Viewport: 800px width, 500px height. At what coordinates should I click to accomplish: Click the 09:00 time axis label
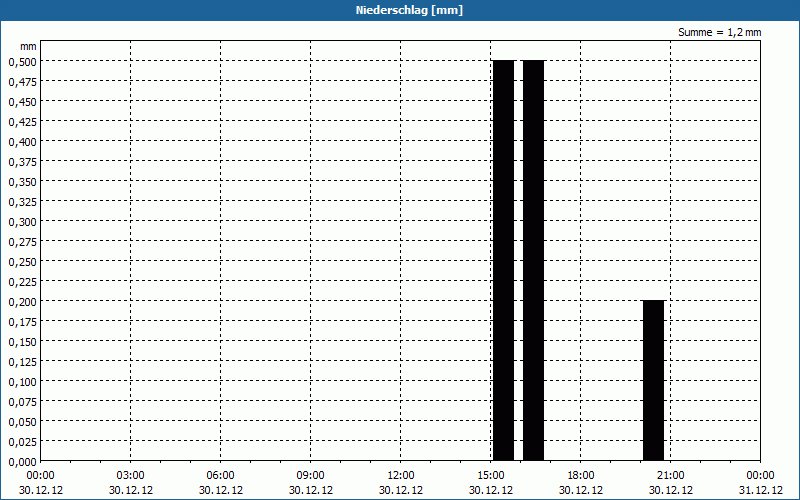311,476
